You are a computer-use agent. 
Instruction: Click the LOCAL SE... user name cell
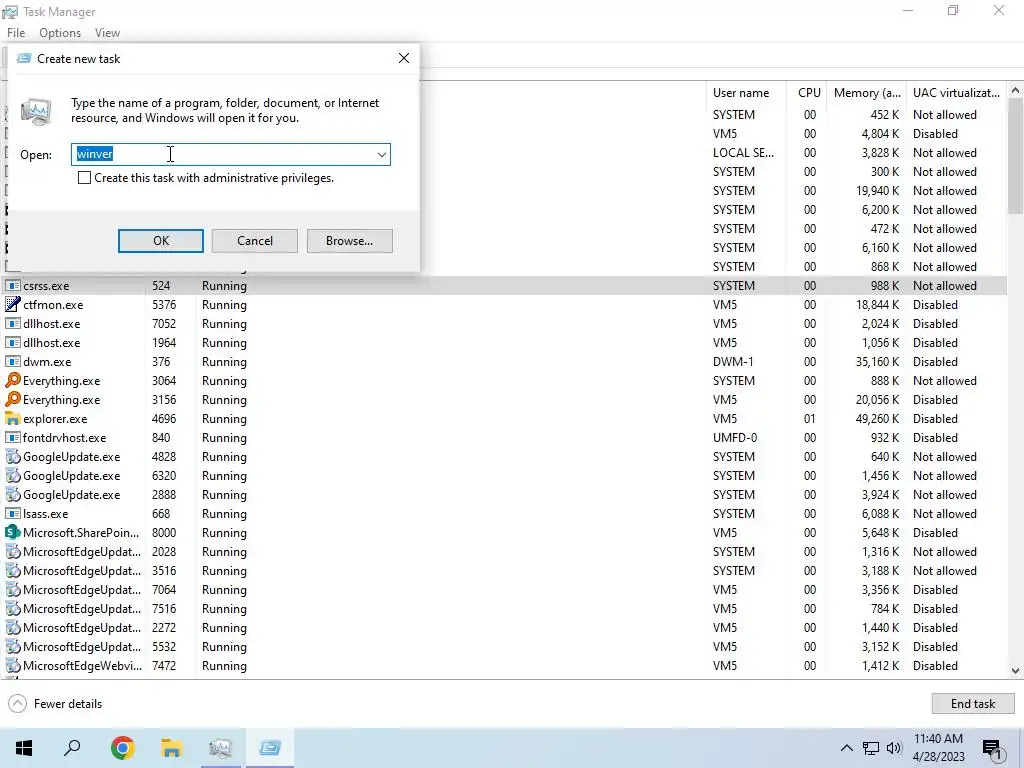tap(743, 152)
